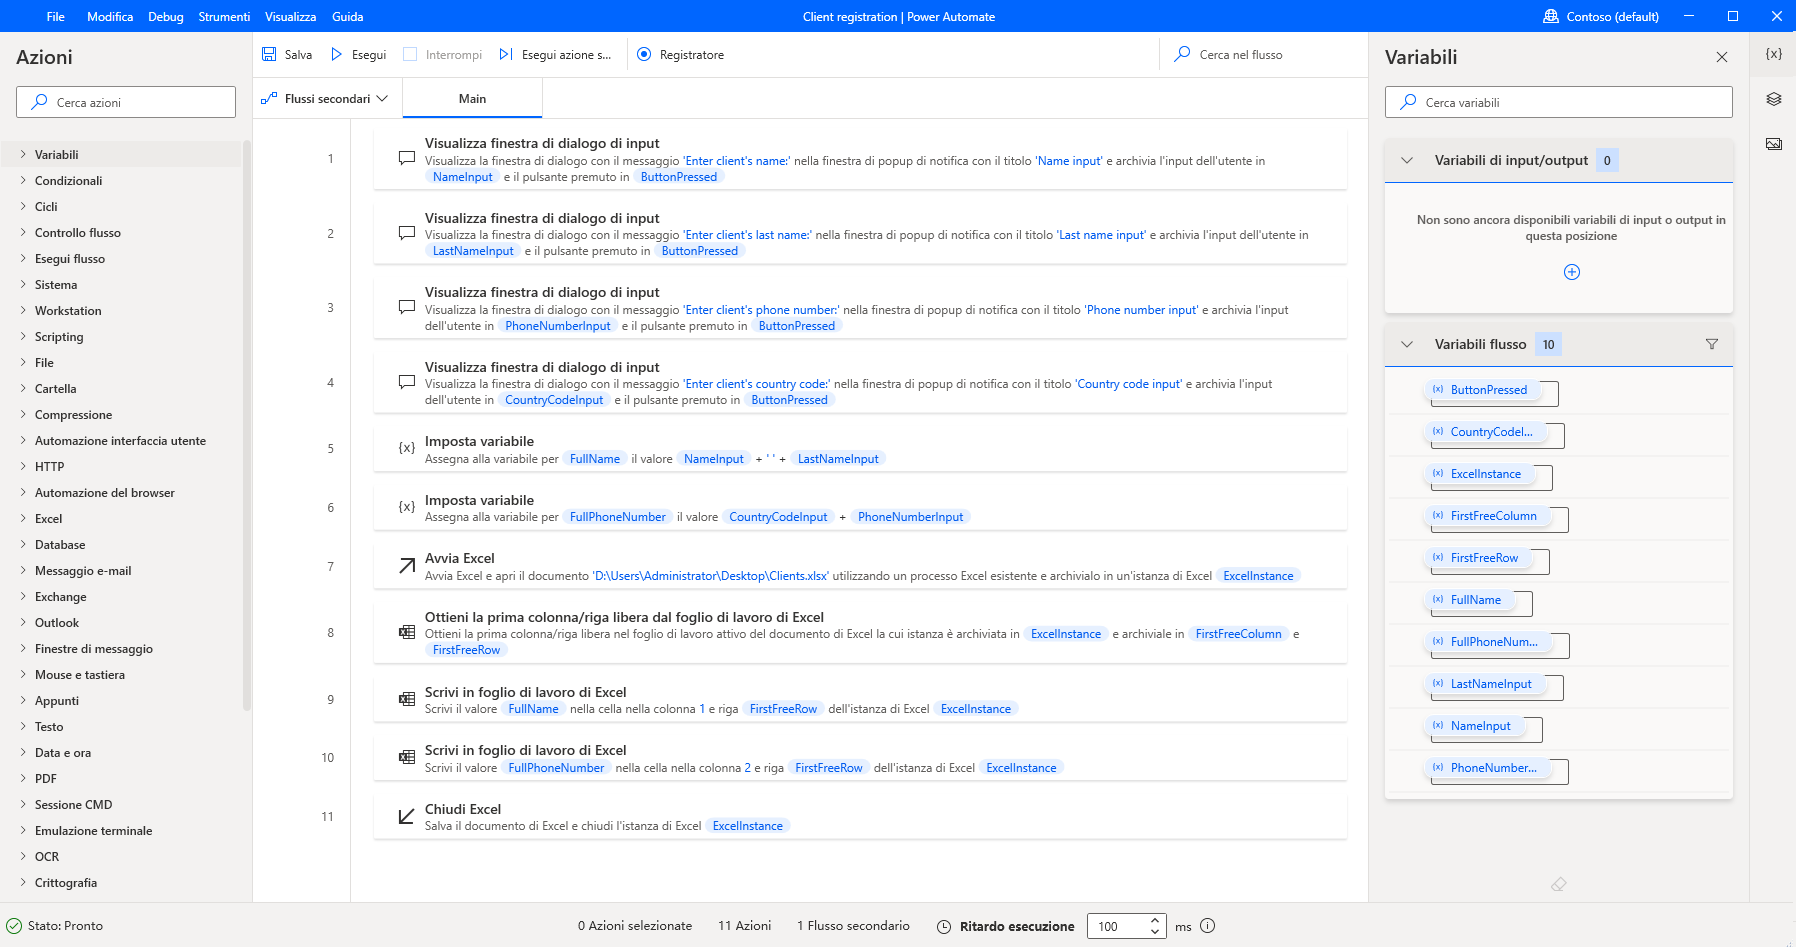Click the NameInput variable chip in panel
The image size is (1796, 947).
pos(1474,726)
